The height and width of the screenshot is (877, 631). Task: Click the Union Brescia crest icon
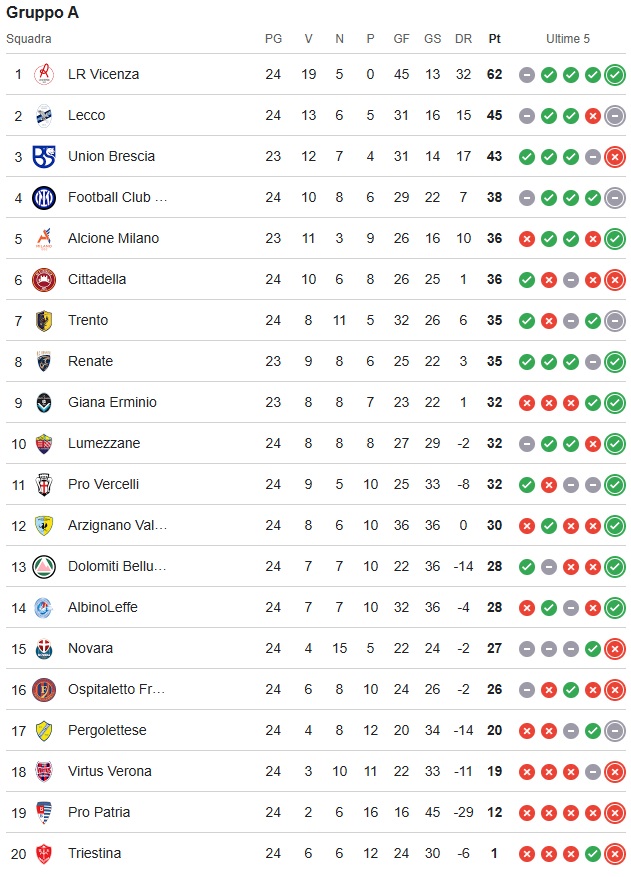pos(44,156)
